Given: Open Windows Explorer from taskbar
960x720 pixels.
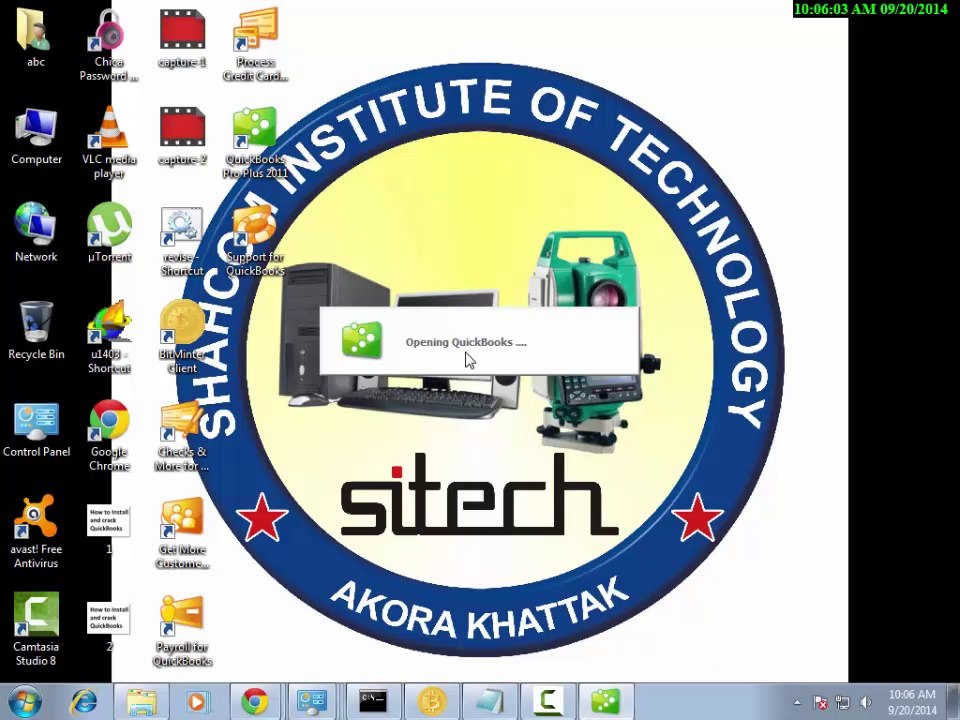Looking at the screenshot, I should pyautogui.click(x=141, y=702).
